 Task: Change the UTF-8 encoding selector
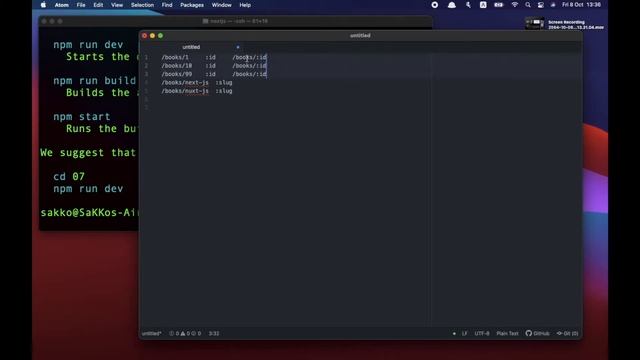click(x=482, y=333)
